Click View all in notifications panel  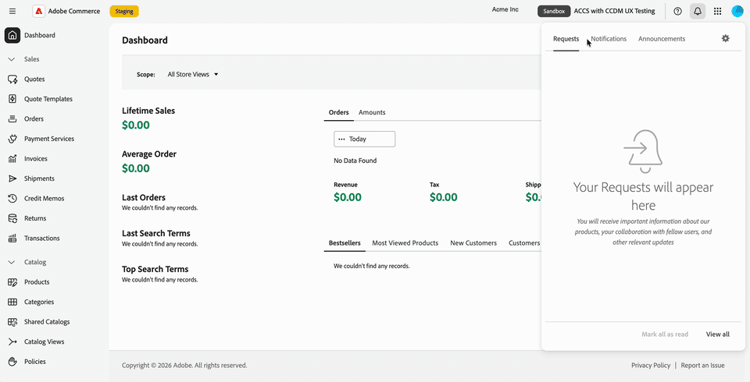click(x=717, y=334)
